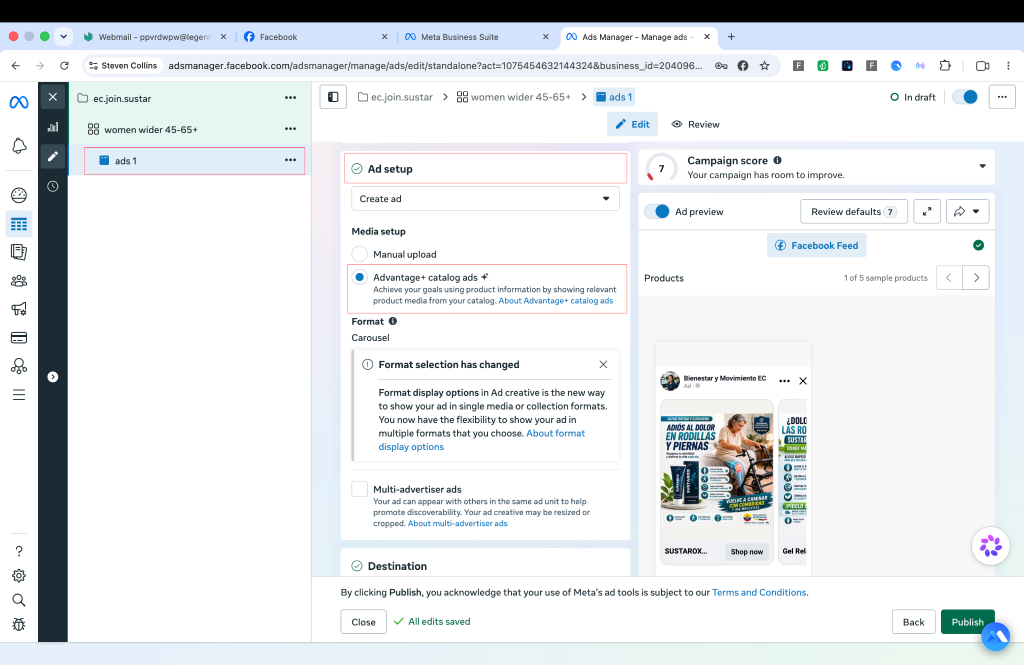The image size is (1024, 665).
Task: Open performance chart icon in dark strip
Action: tap(53, 127)
